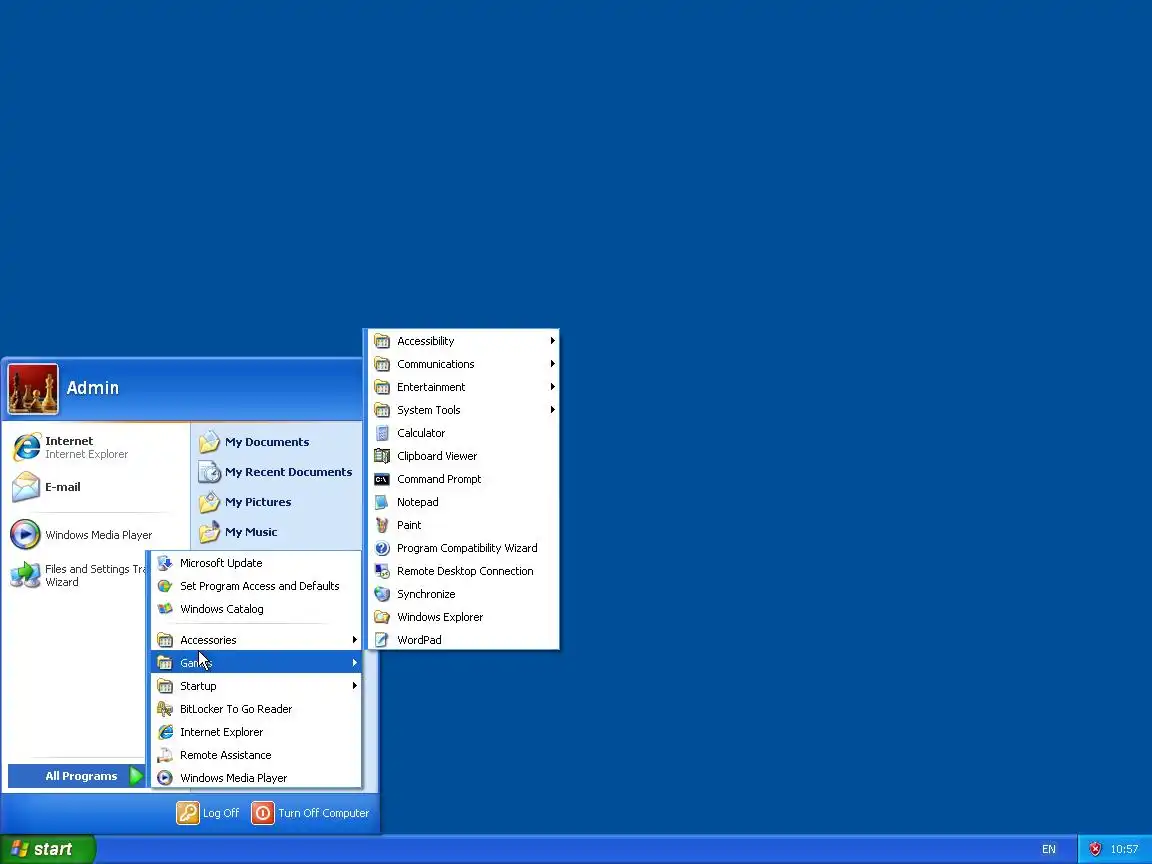
Task: Click the green All Programs arrow
Action: coord(137,776)
